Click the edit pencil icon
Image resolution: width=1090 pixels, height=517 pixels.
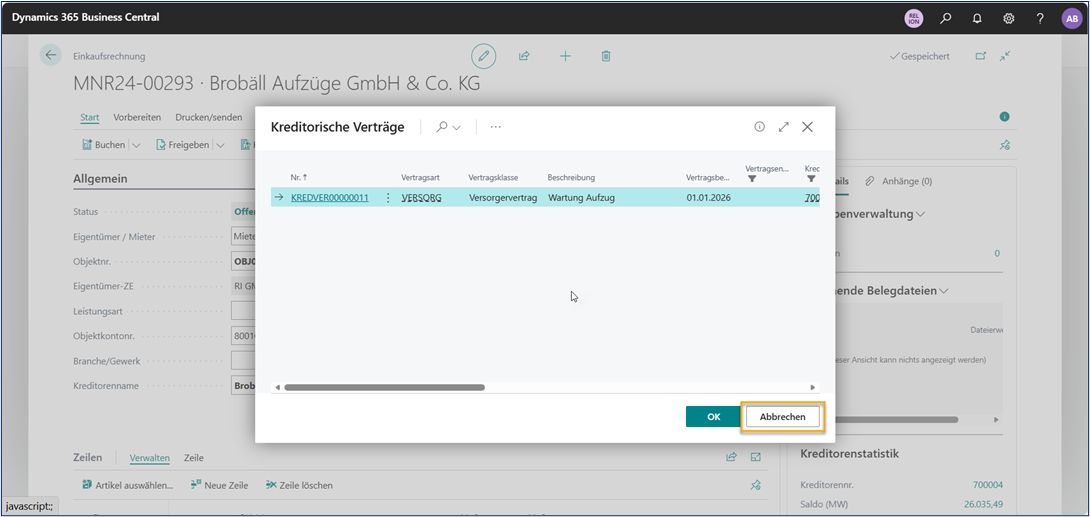pos(483,56)
